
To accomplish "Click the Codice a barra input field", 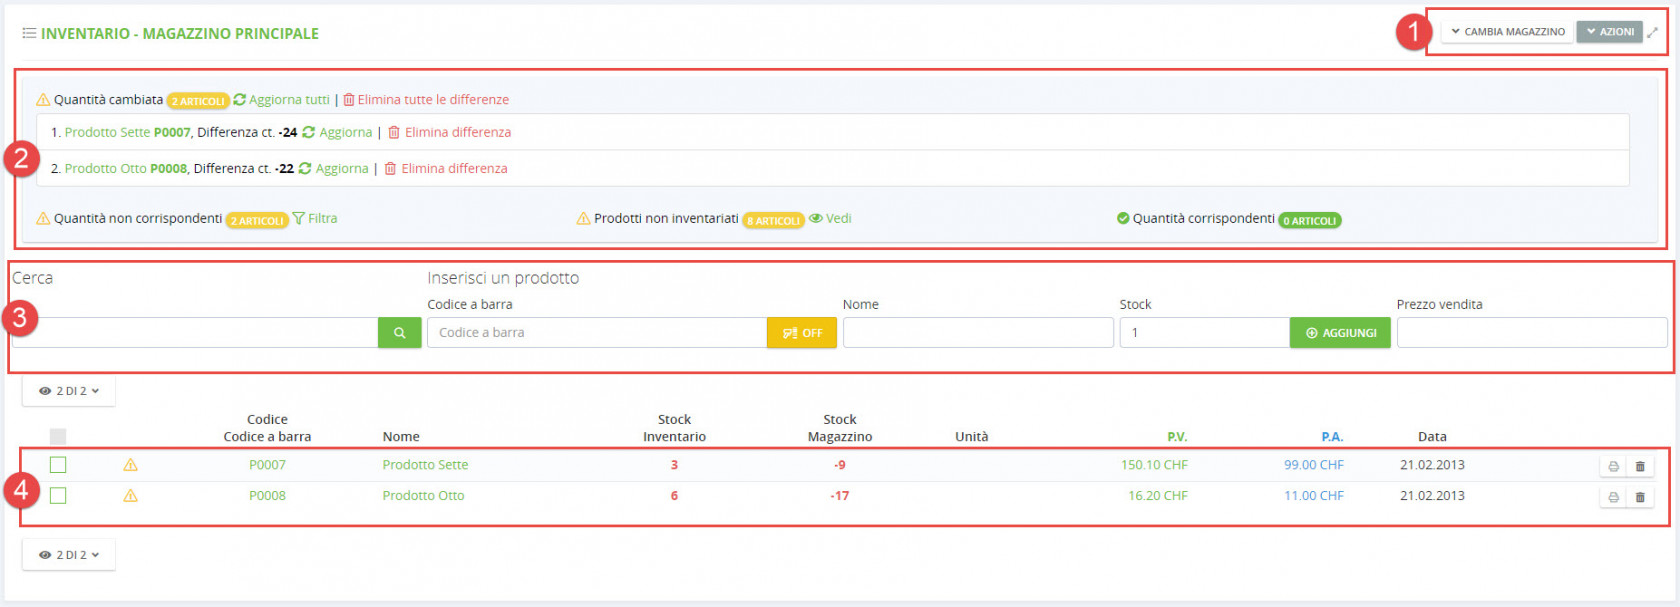I will click(x=597, y=333).
